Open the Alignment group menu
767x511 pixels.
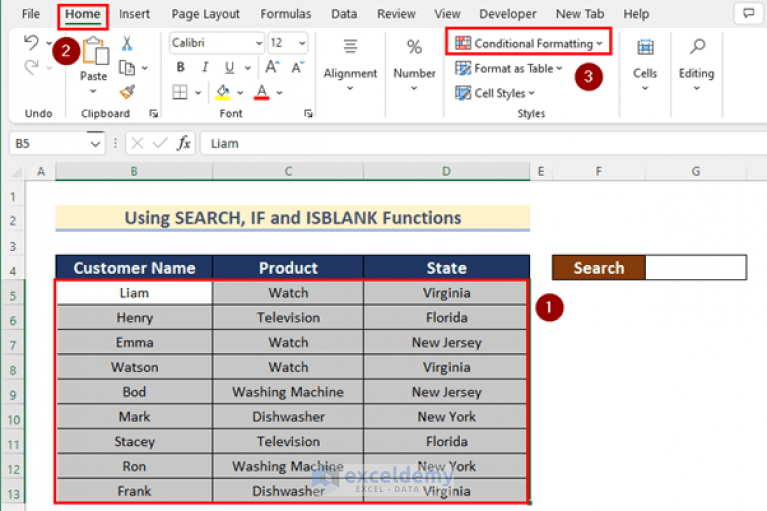350,65
